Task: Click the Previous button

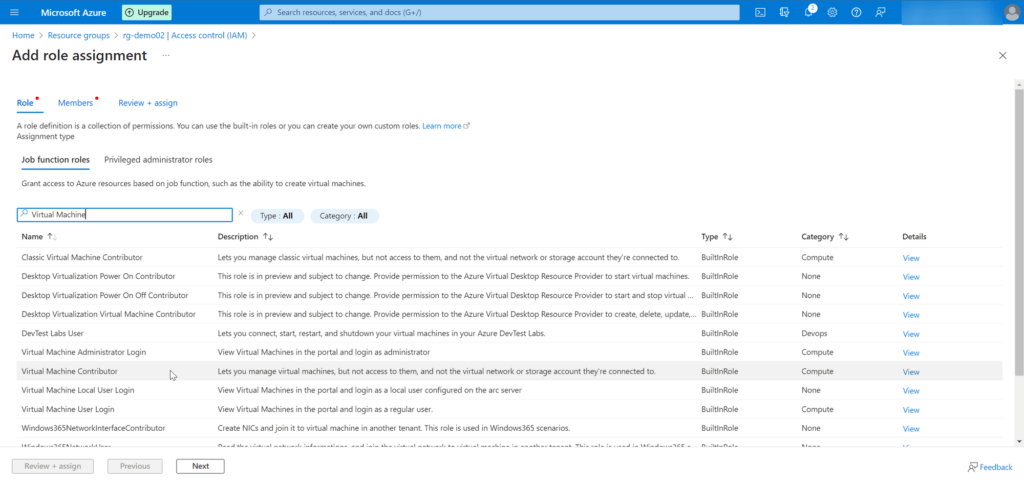Action: (135, 466)
